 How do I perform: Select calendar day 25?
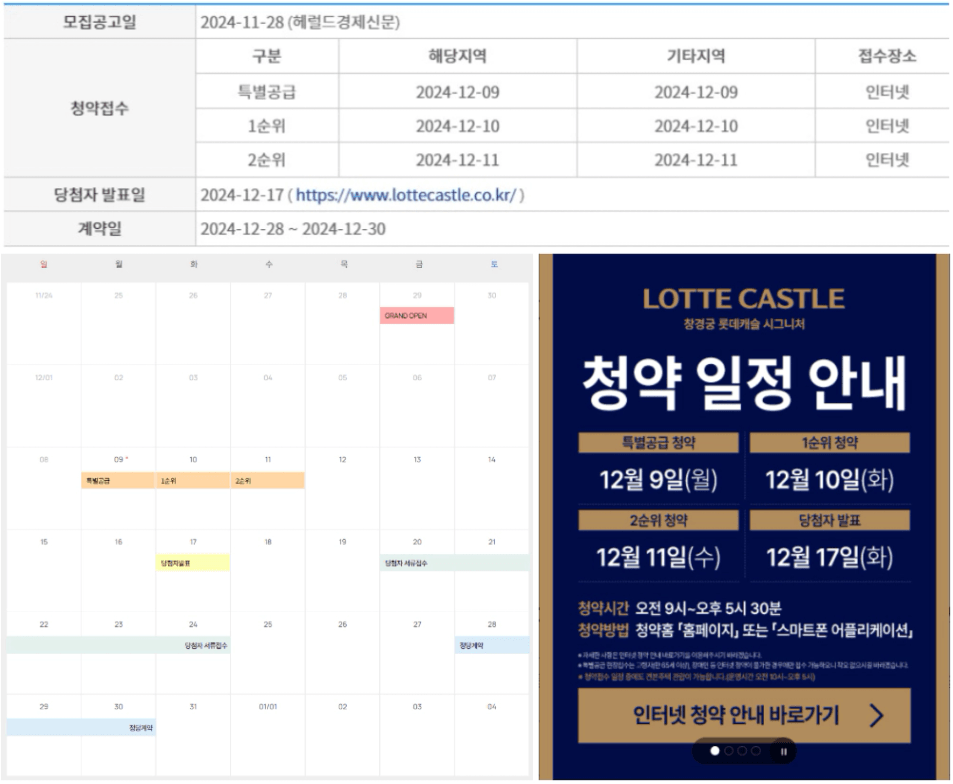(267, 624)
